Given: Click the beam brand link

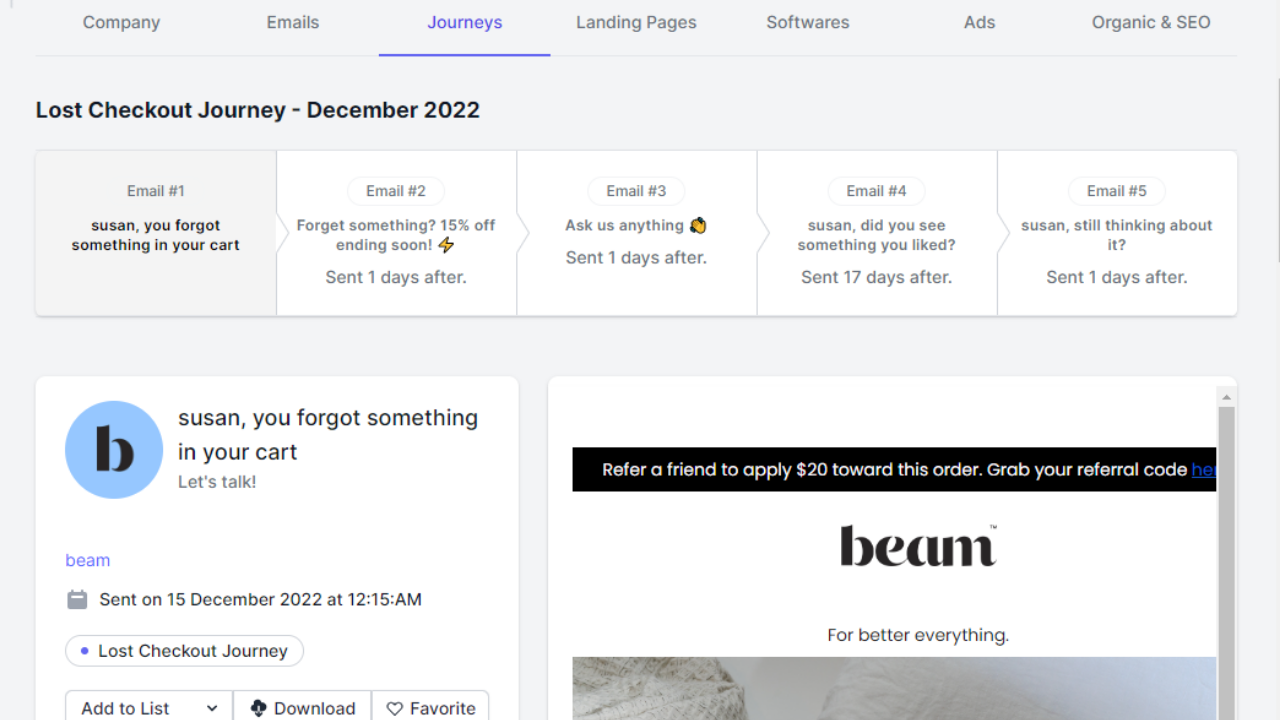Looking at the screenshot, I should pyautogui.click(x=88, y=560).
